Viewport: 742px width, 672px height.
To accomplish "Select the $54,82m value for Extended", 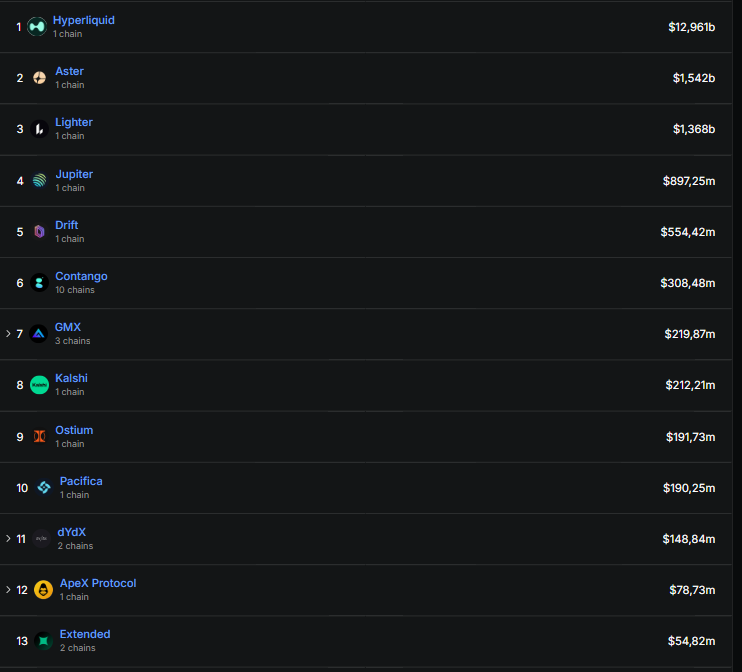I will pos(691,641).
